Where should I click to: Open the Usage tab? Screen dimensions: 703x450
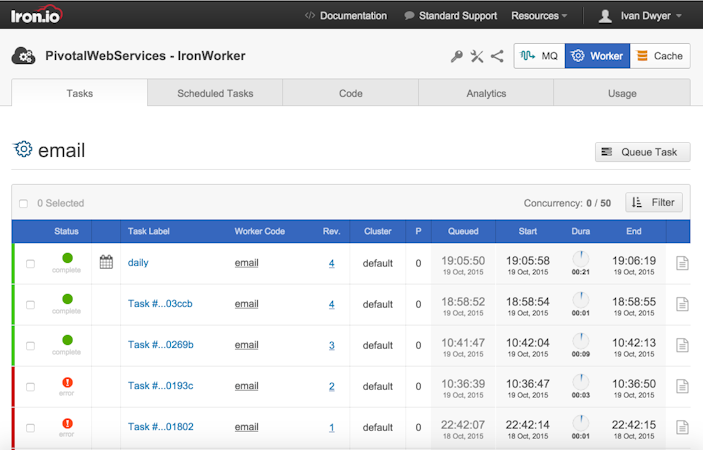pos(622,93)
